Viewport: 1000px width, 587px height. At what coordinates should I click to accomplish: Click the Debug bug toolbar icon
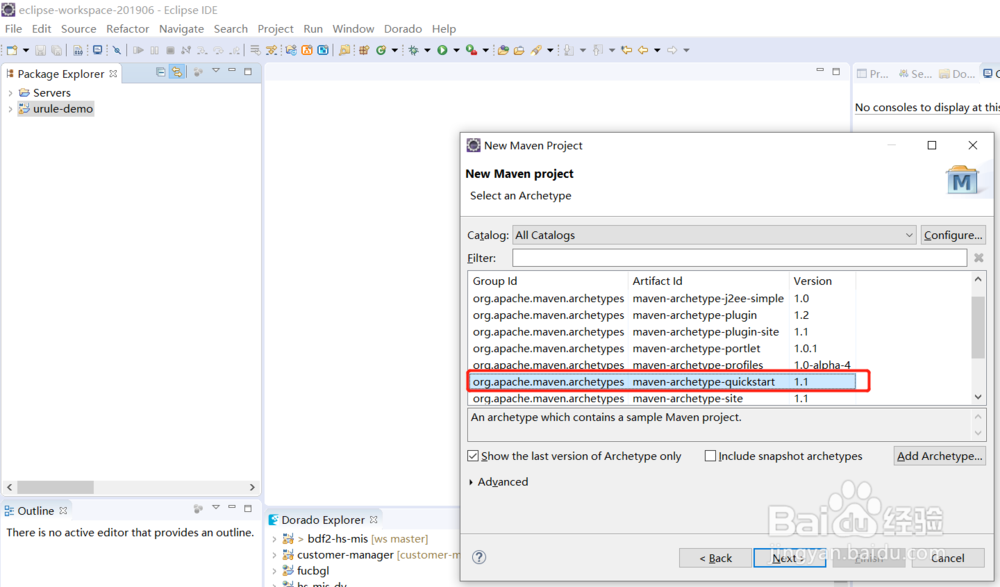point(413,50)
